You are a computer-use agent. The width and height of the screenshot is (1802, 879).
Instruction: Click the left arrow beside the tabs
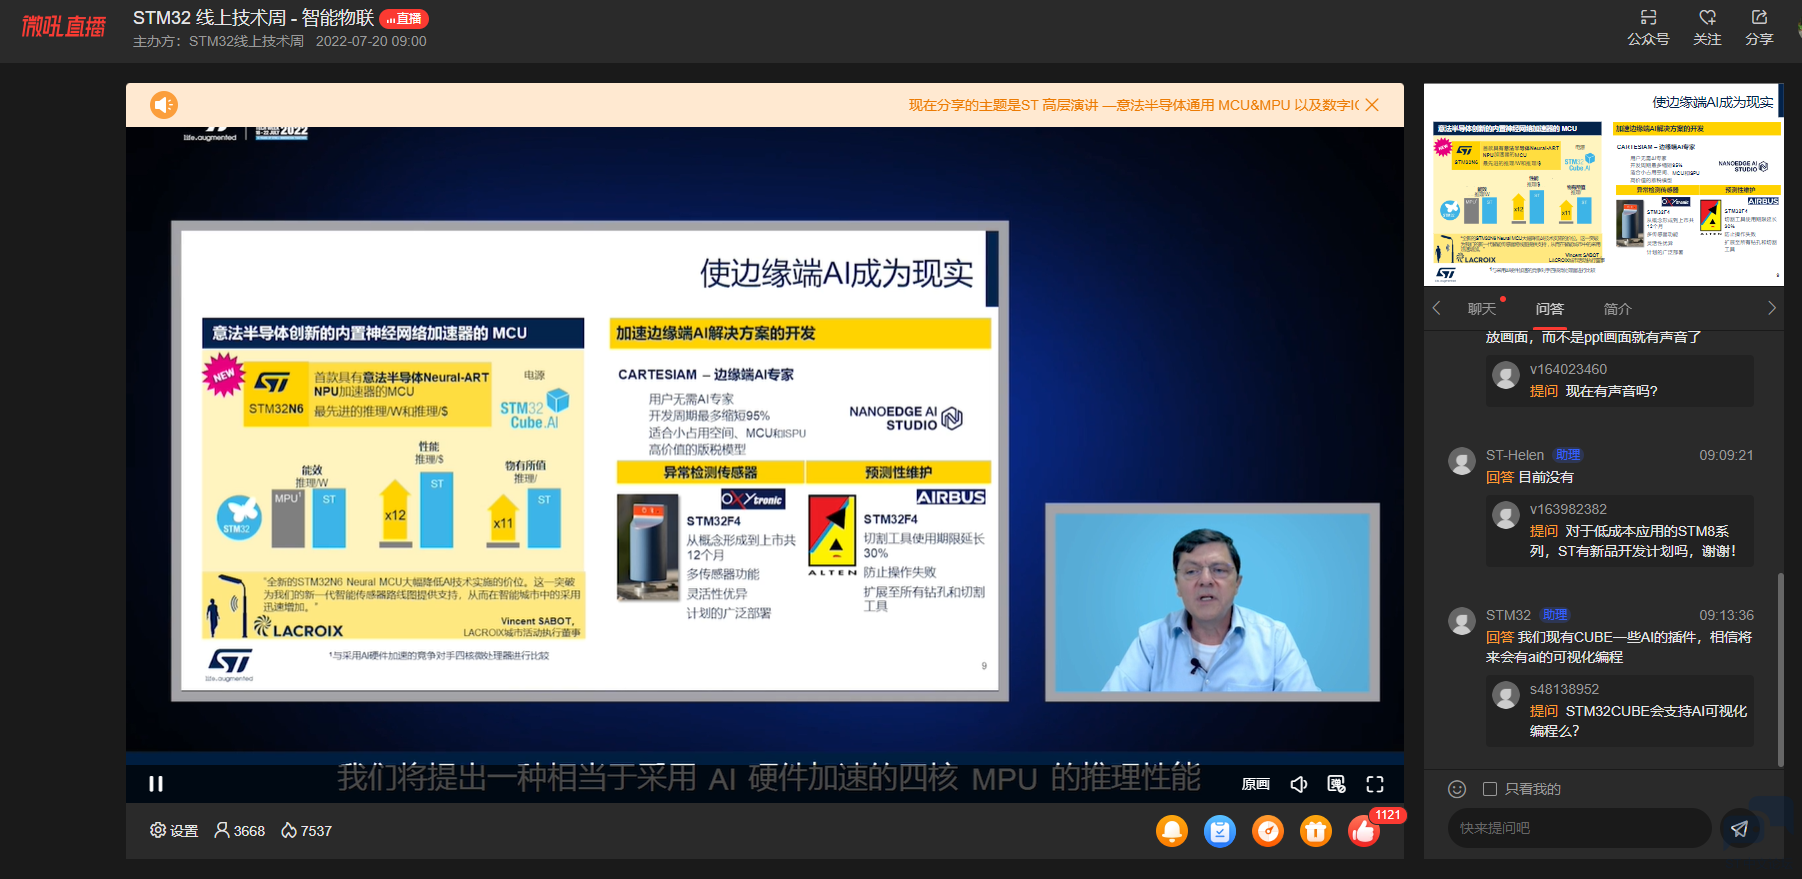[x=1437, y=308]
